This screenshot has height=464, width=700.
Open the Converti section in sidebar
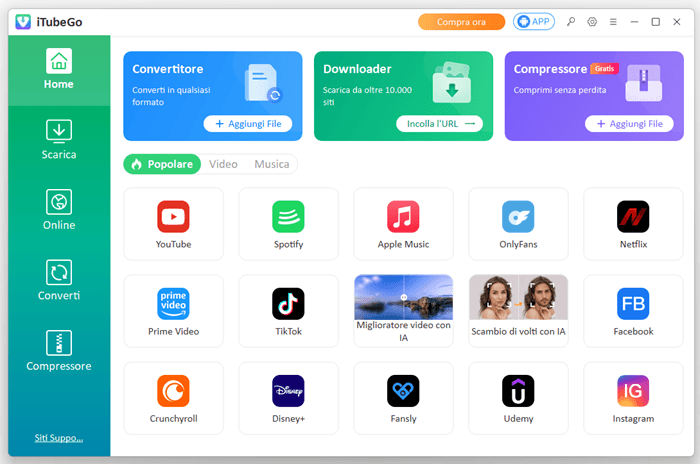(59, 280)
